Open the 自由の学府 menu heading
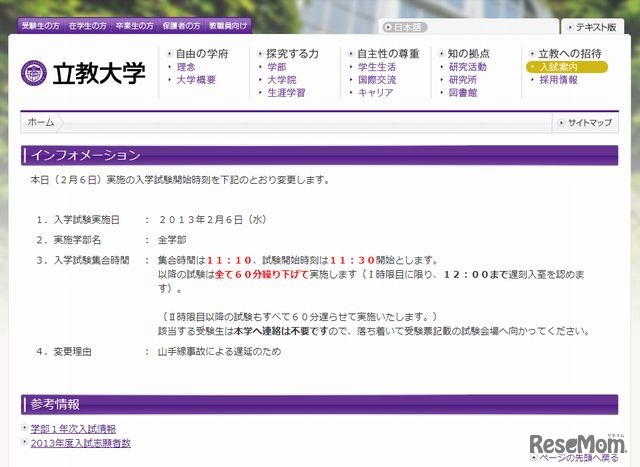Viewport: 640px width, 467px height. (x=202, y=53)
